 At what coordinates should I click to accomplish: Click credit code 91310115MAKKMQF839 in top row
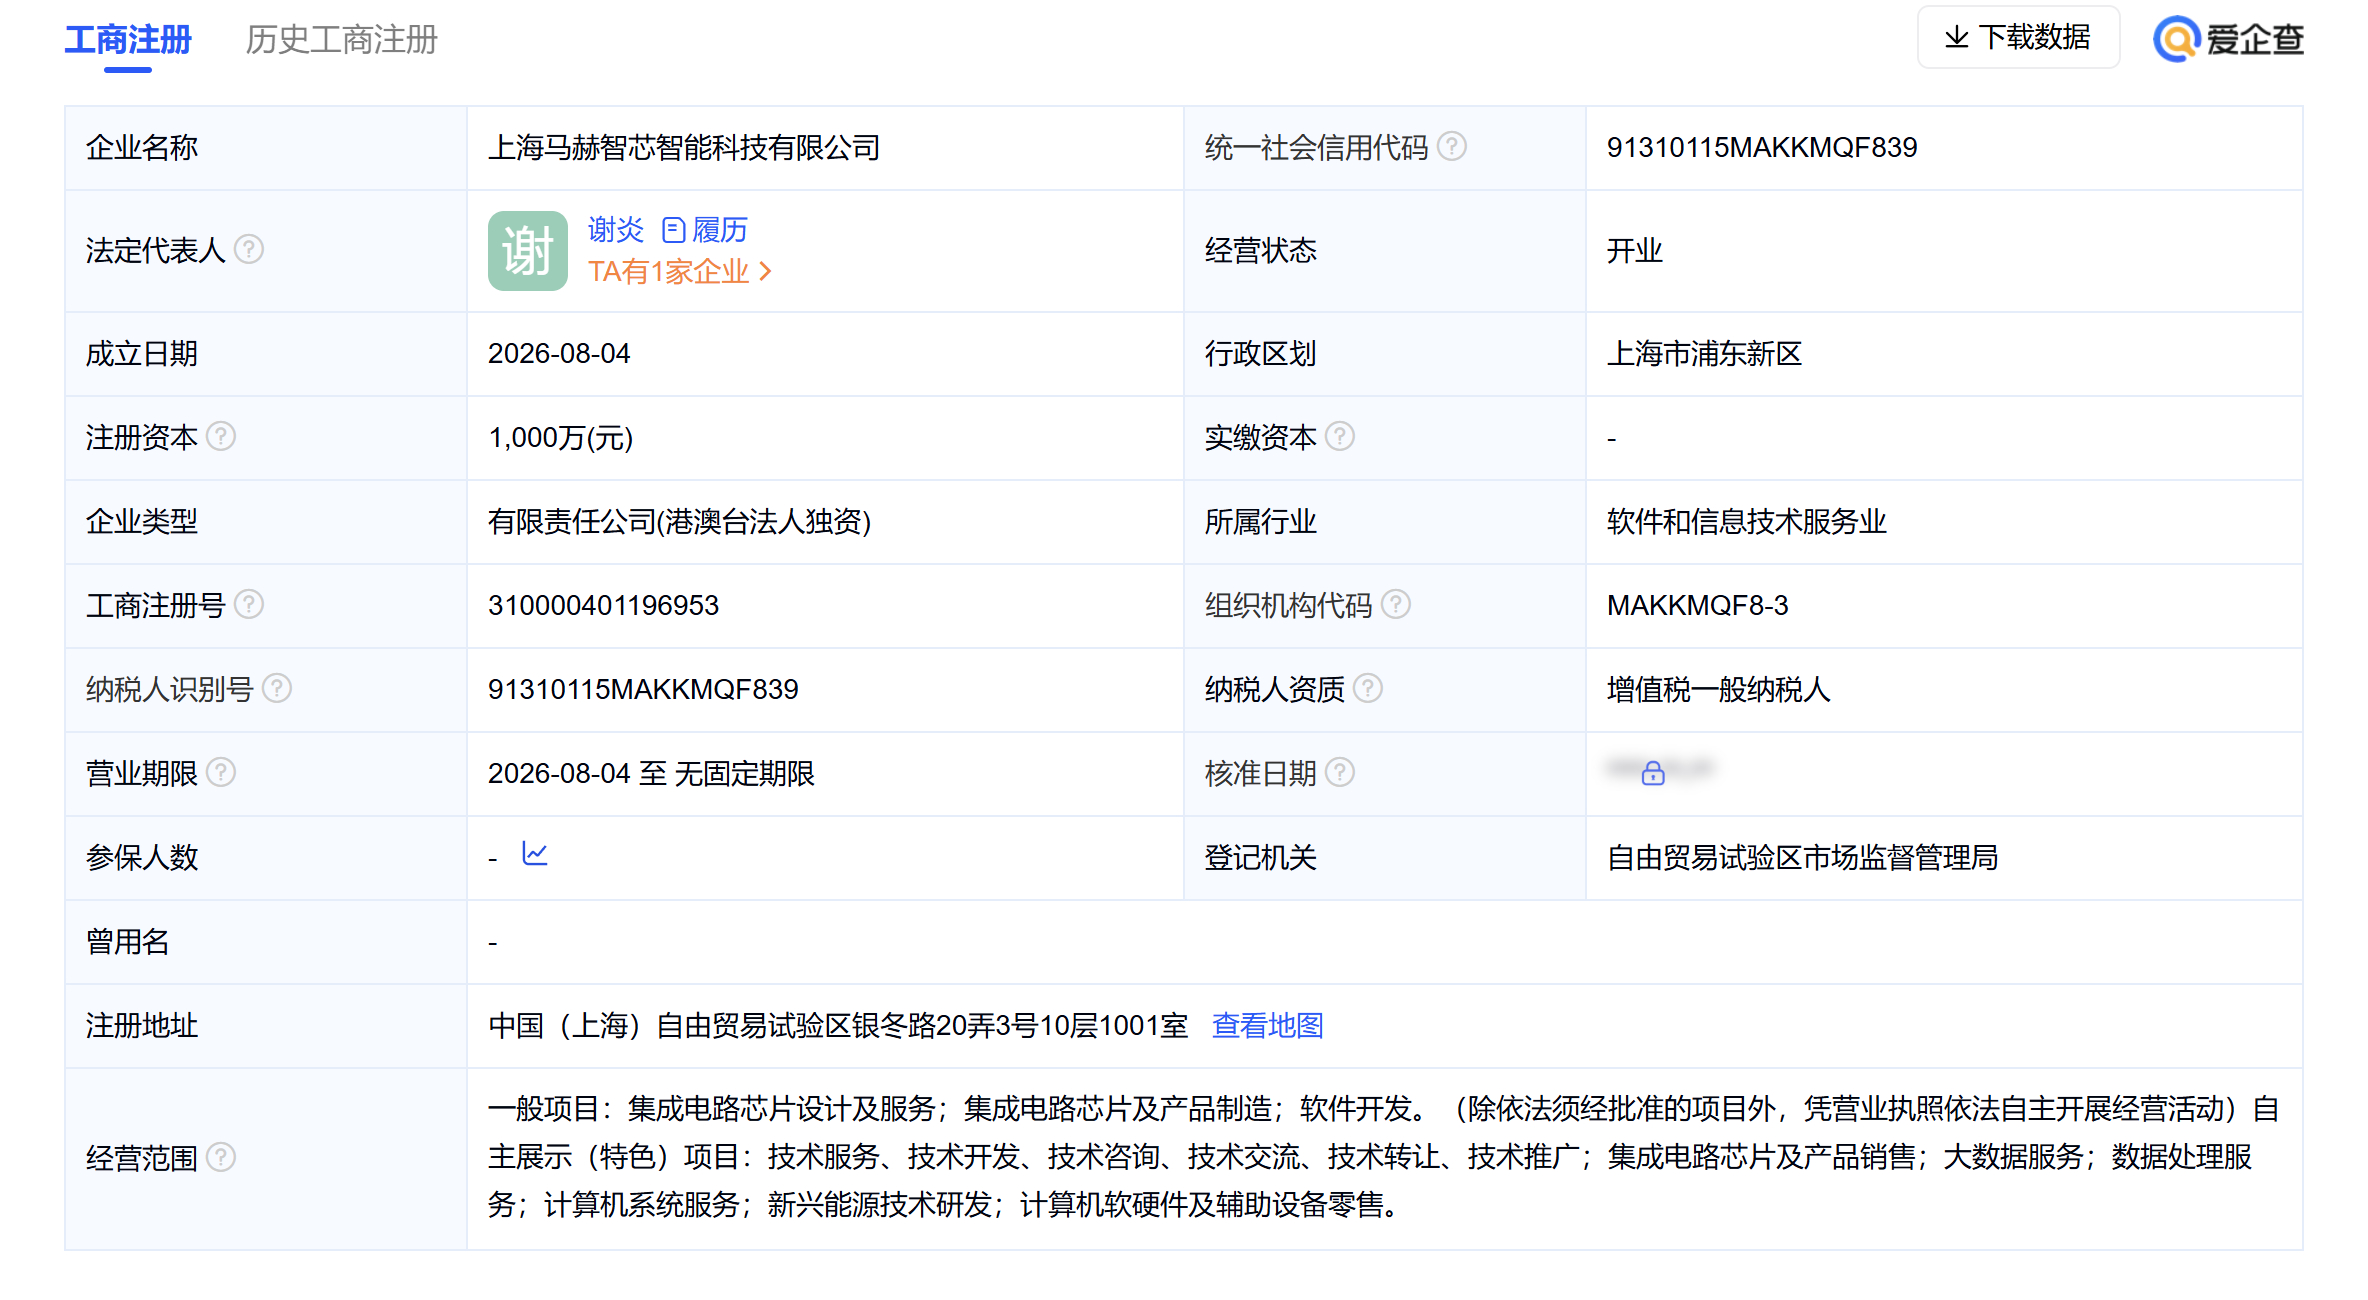pyautogui.click(x=1762, y=148)
